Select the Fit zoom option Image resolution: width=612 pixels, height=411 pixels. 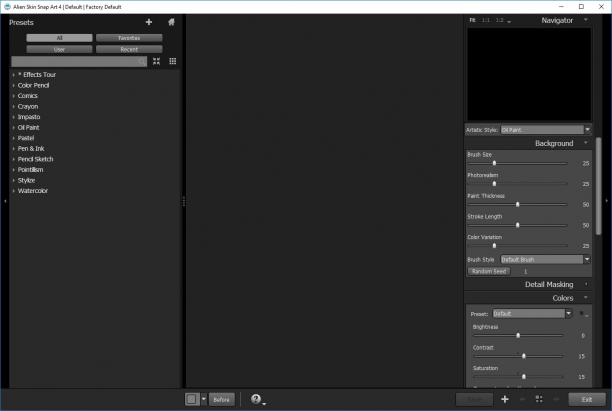472,20
